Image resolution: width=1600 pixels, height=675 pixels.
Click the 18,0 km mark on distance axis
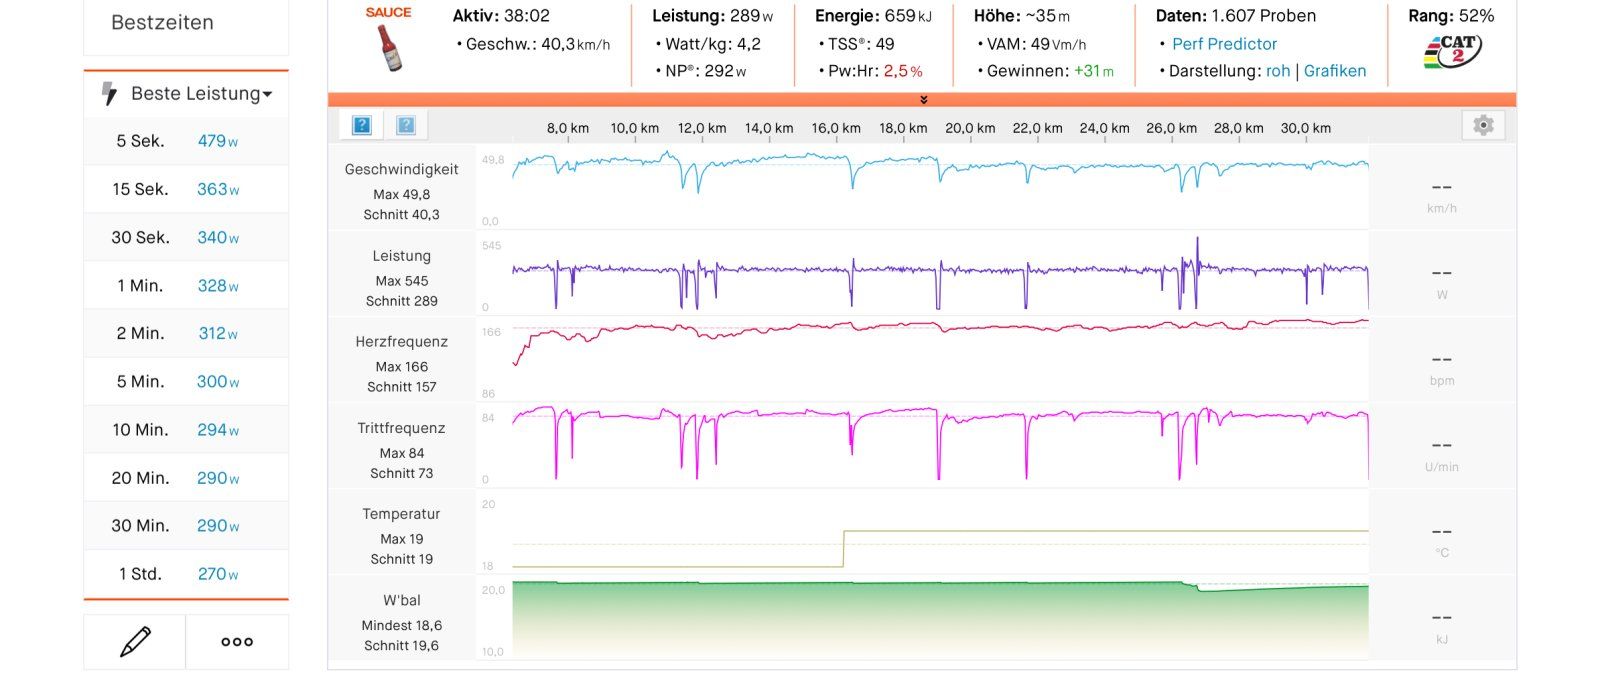(x=903, y=129)
